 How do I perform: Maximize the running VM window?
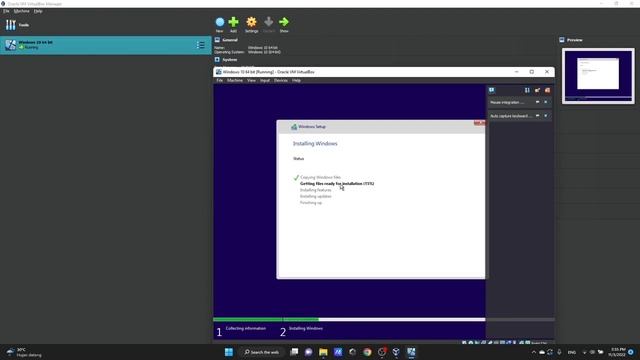pyautogui.click(x=531, y=72)
